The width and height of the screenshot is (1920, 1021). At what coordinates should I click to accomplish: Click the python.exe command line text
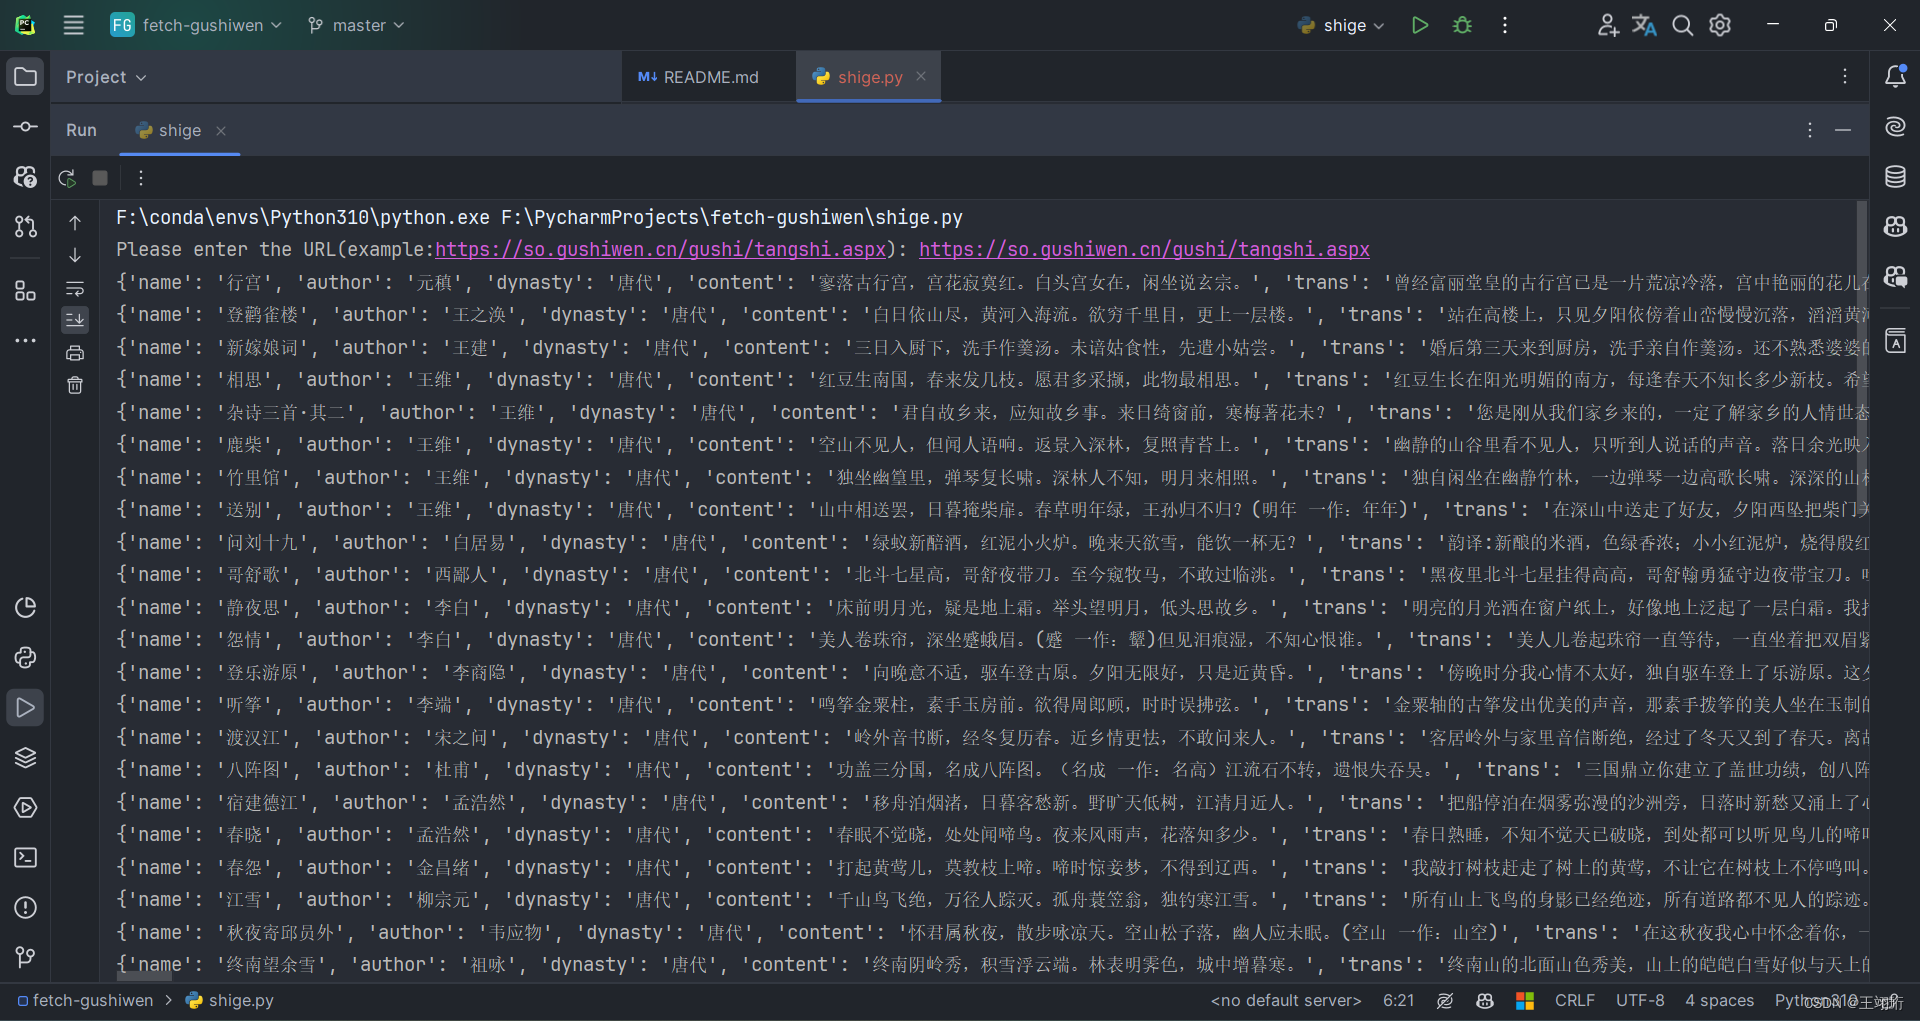539,217
